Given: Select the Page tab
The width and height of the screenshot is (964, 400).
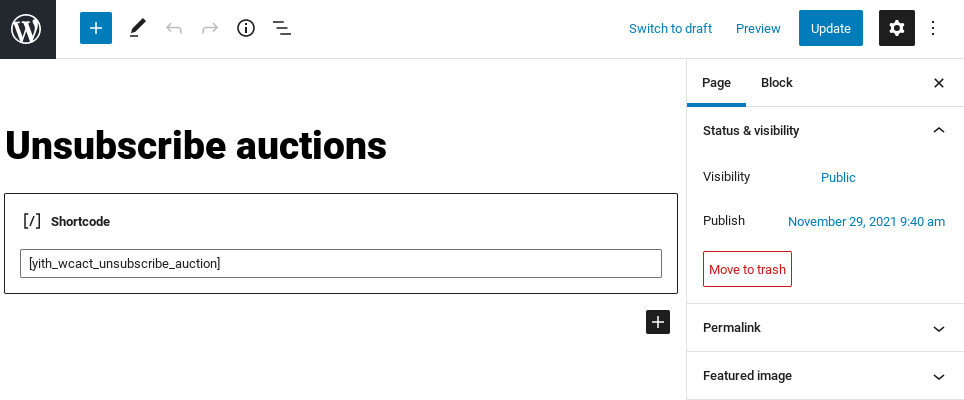Looking at the screenshot, I should [716, 83].
